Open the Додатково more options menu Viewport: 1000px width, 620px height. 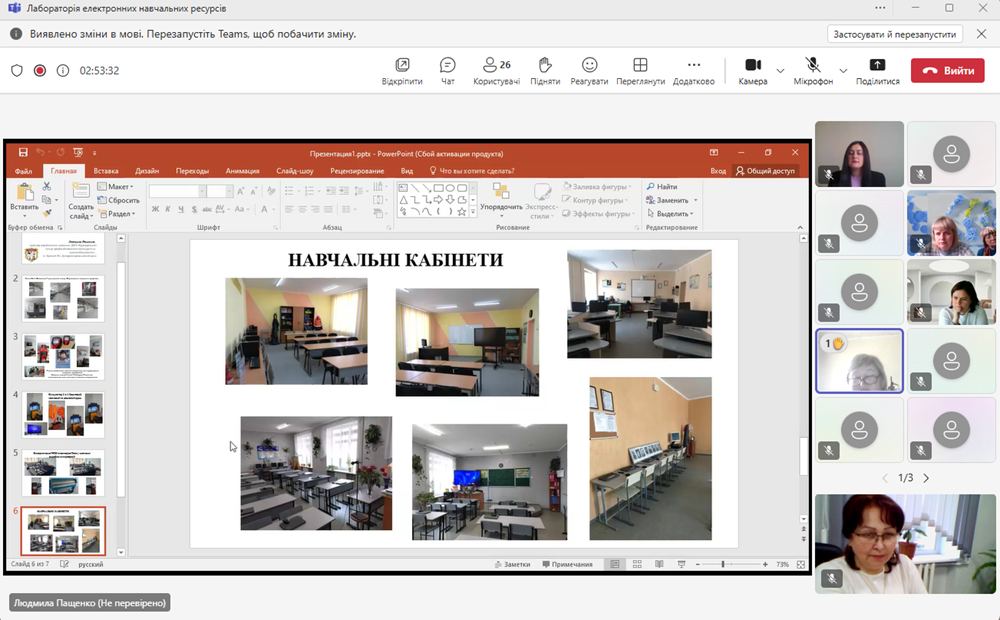point(693,70)
